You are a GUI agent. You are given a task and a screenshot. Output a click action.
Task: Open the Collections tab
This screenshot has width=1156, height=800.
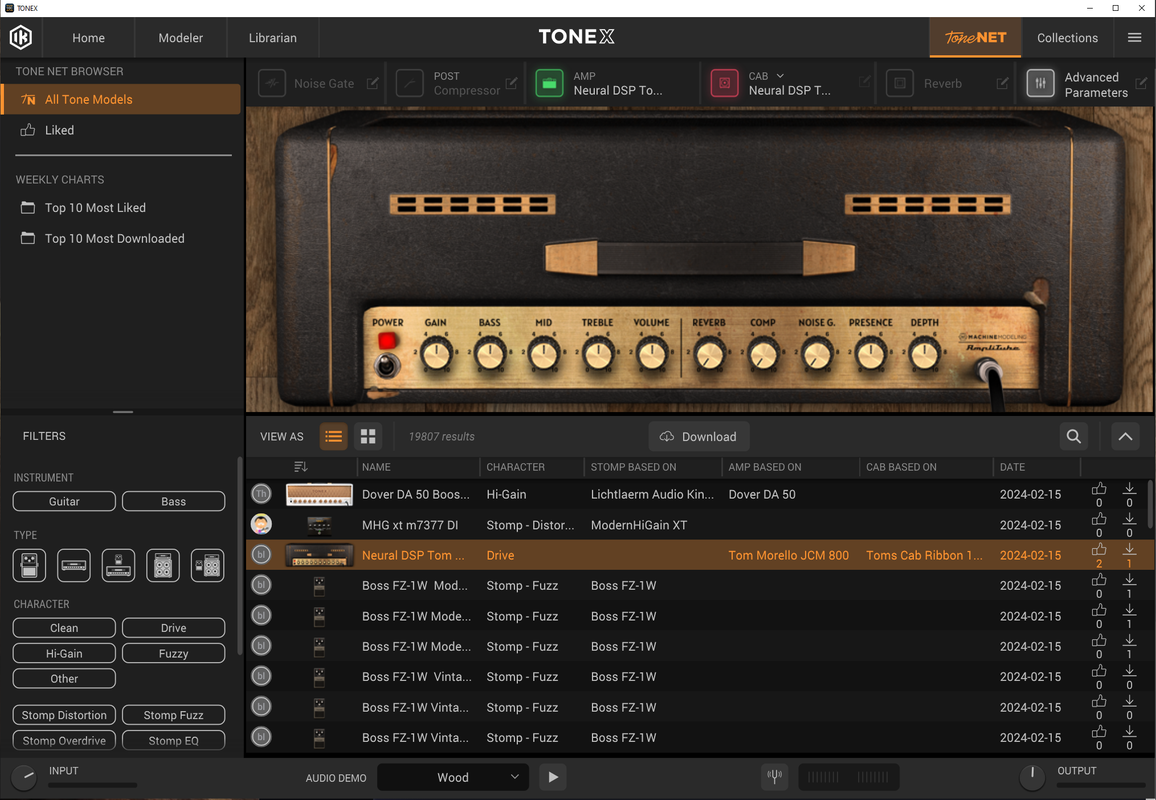point(1067,38)
